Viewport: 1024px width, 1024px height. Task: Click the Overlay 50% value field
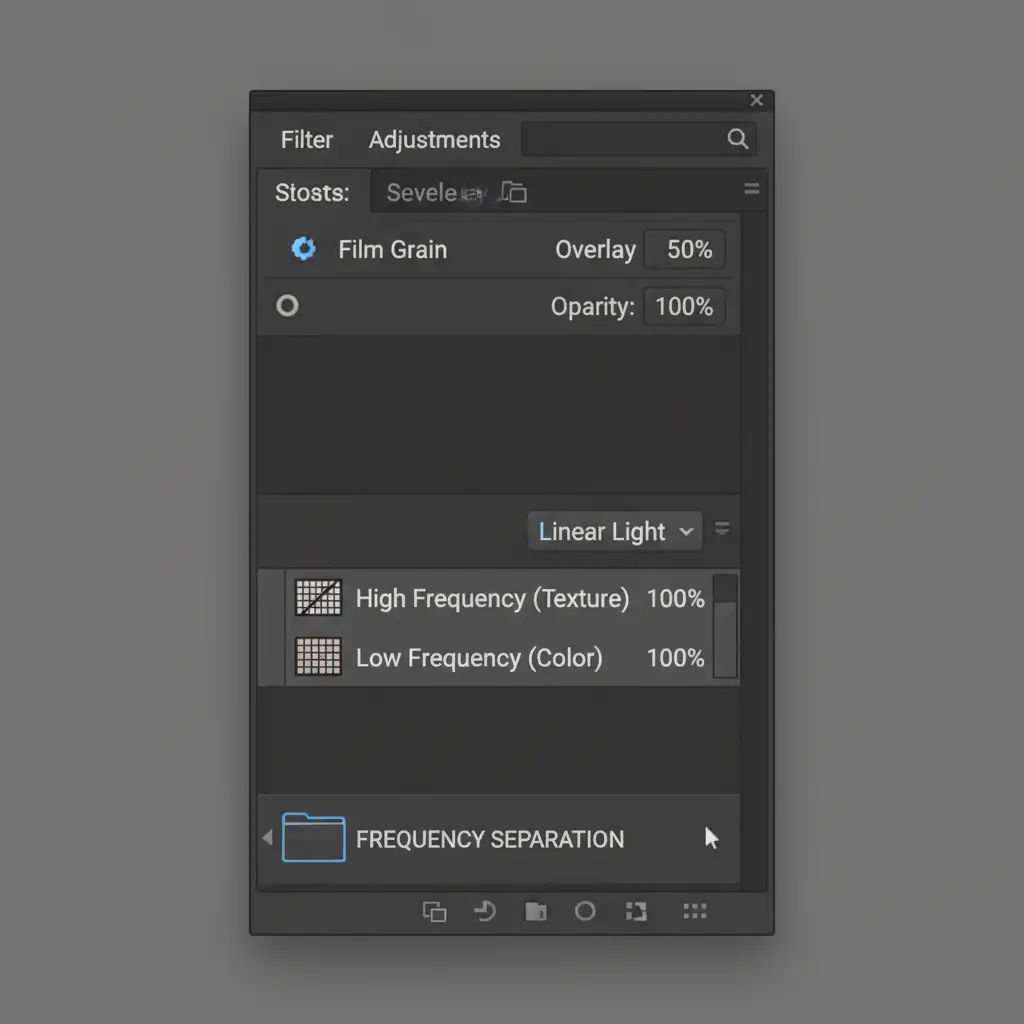point(685,249)
